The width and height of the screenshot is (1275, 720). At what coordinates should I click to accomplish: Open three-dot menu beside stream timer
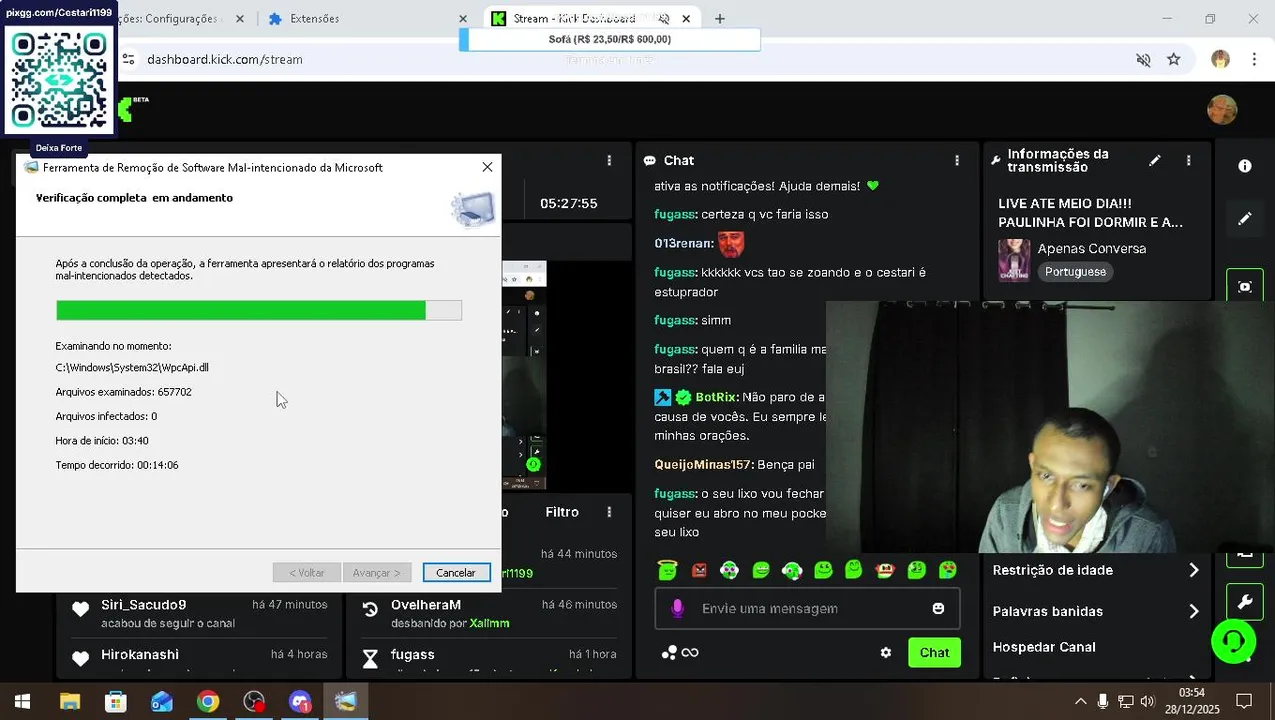[x=609, y=160]
